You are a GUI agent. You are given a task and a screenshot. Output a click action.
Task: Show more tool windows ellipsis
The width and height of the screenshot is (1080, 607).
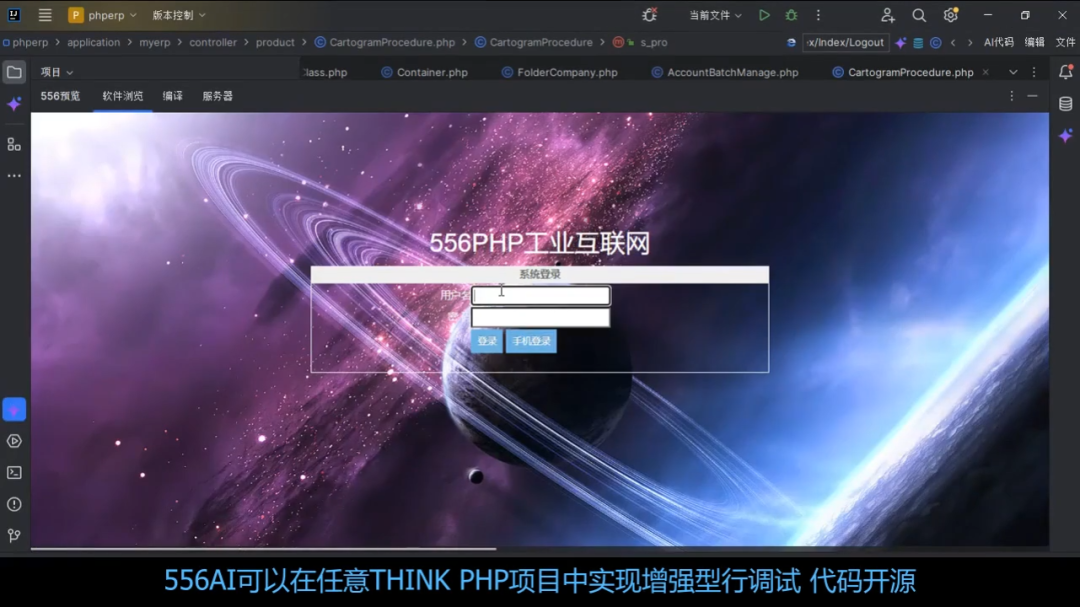pyautogui.click(x=14, y=176)
